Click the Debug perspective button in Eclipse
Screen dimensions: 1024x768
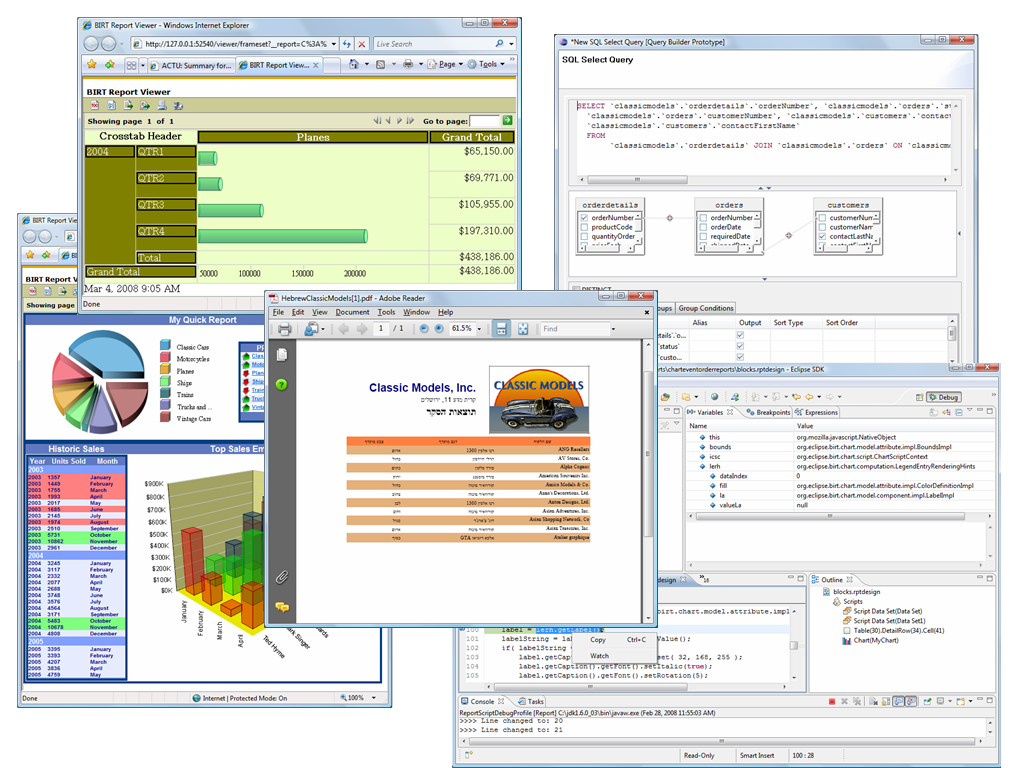pyautogui.click(x=942, y=397)
